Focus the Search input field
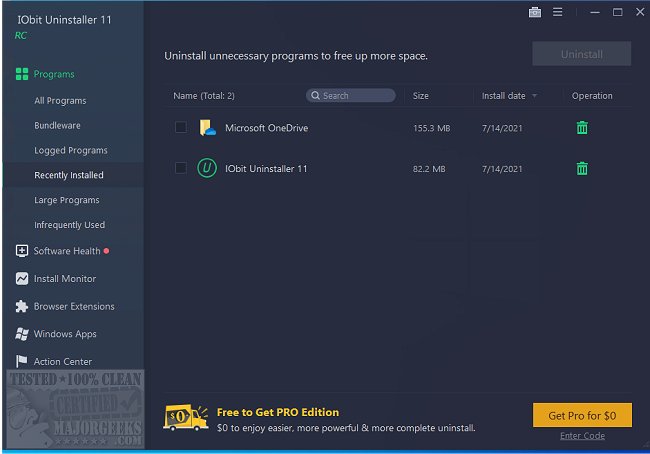Viewport: 650px width, 454px height. tap(351, 95)
